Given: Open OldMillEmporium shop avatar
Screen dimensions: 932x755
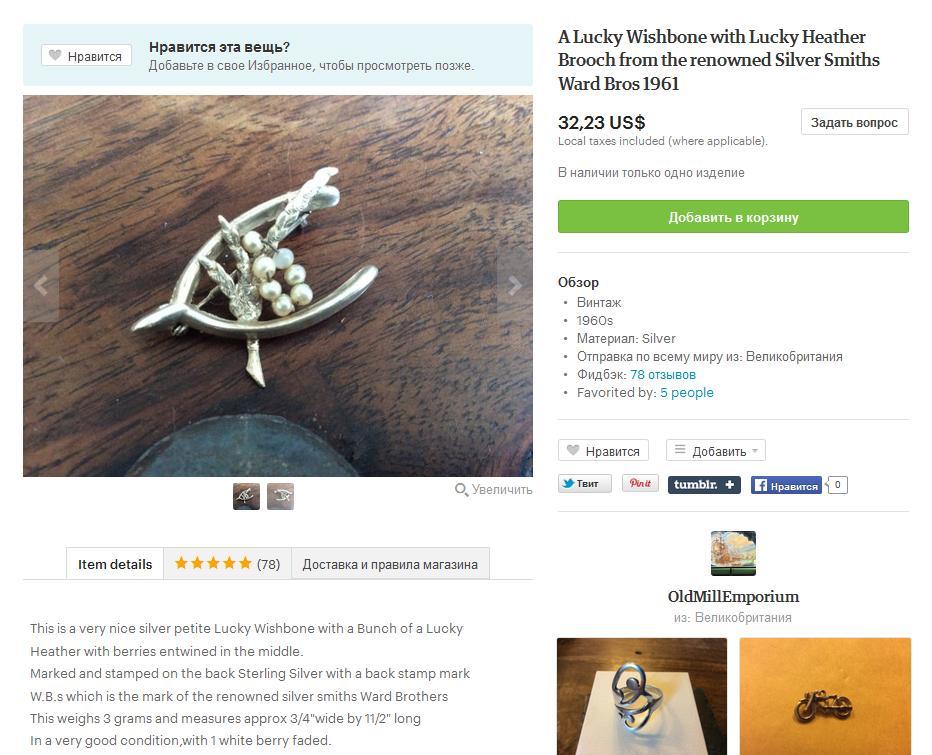Looking at the screenshot, I should 733,553.
